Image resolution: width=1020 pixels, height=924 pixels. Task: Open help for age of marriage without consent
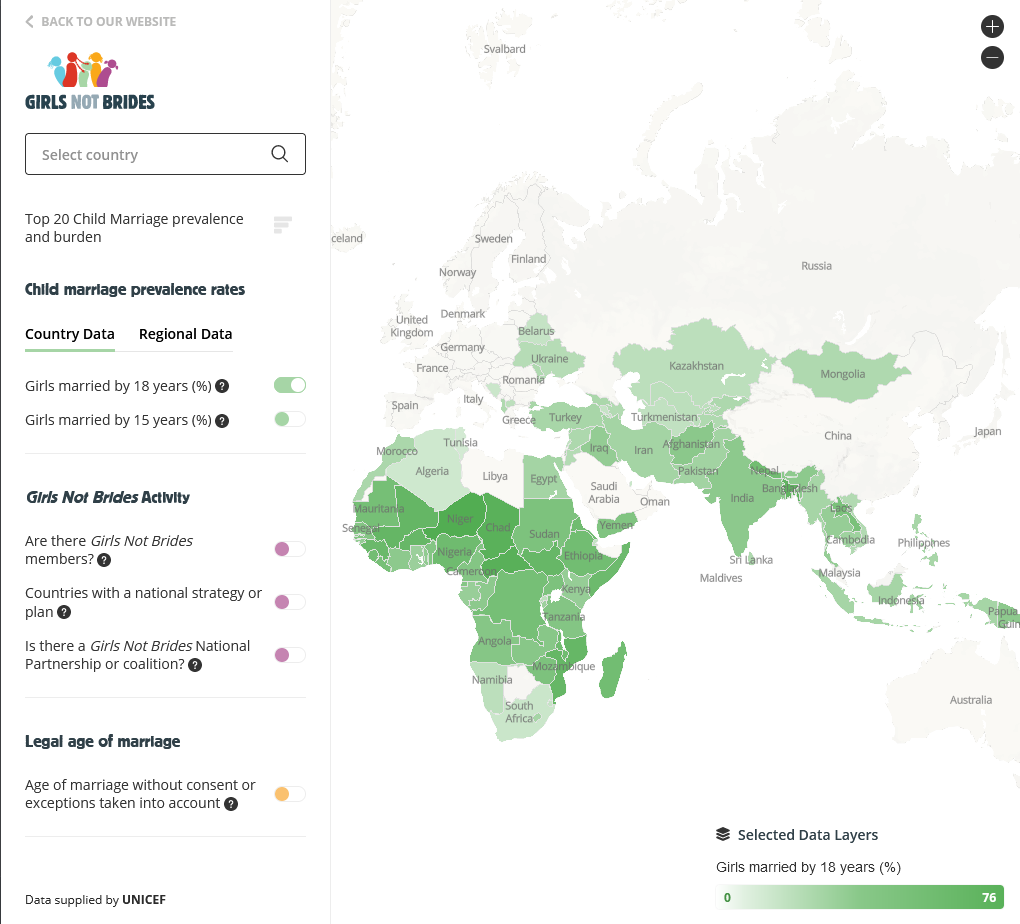coord(230,804)
